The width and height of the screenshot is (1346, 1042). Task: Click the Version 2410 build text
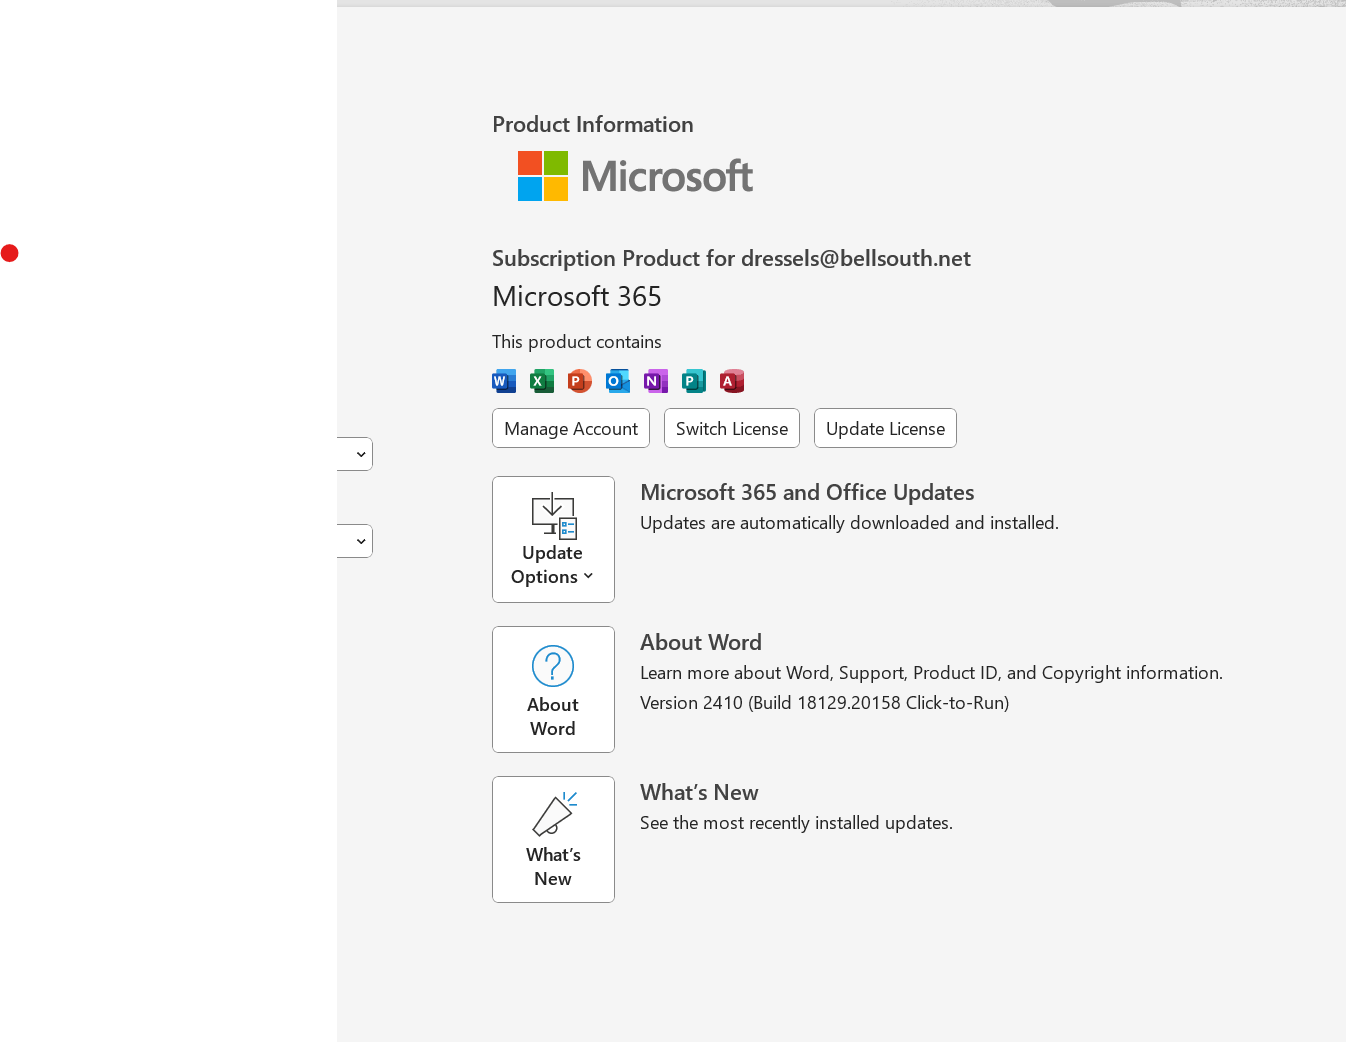click(824, 702)
